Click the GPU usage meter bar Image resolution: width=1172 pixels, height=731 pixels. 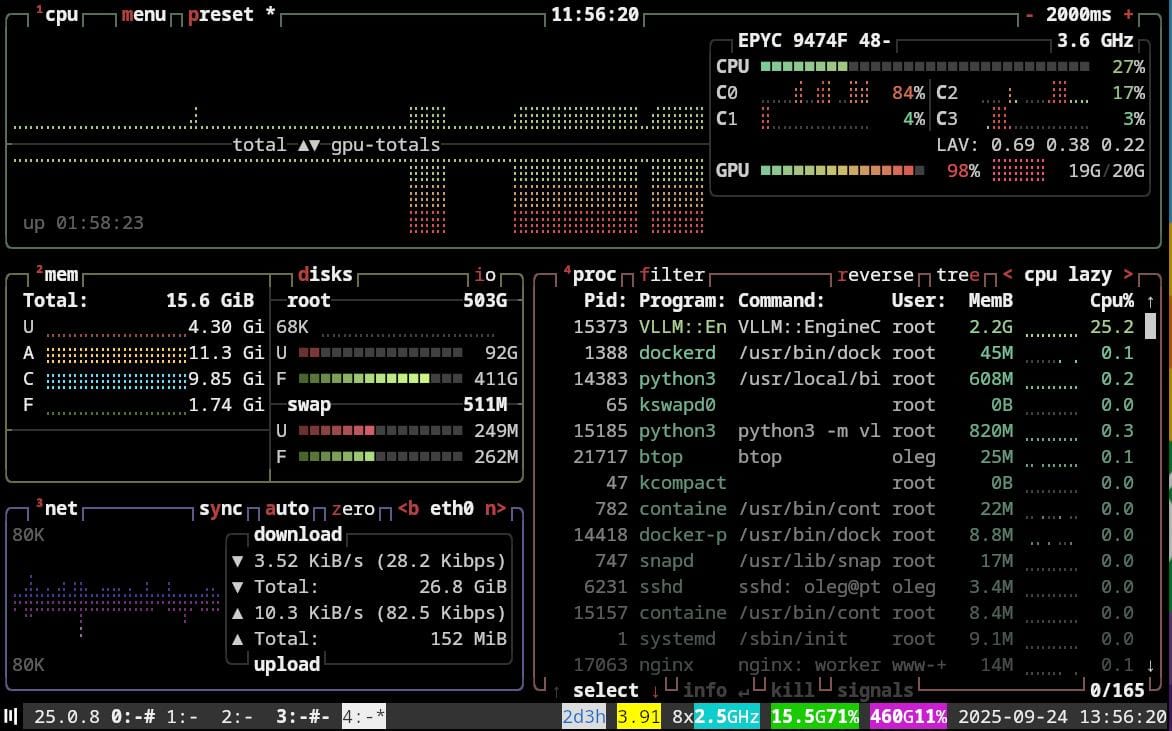[842, 170]
